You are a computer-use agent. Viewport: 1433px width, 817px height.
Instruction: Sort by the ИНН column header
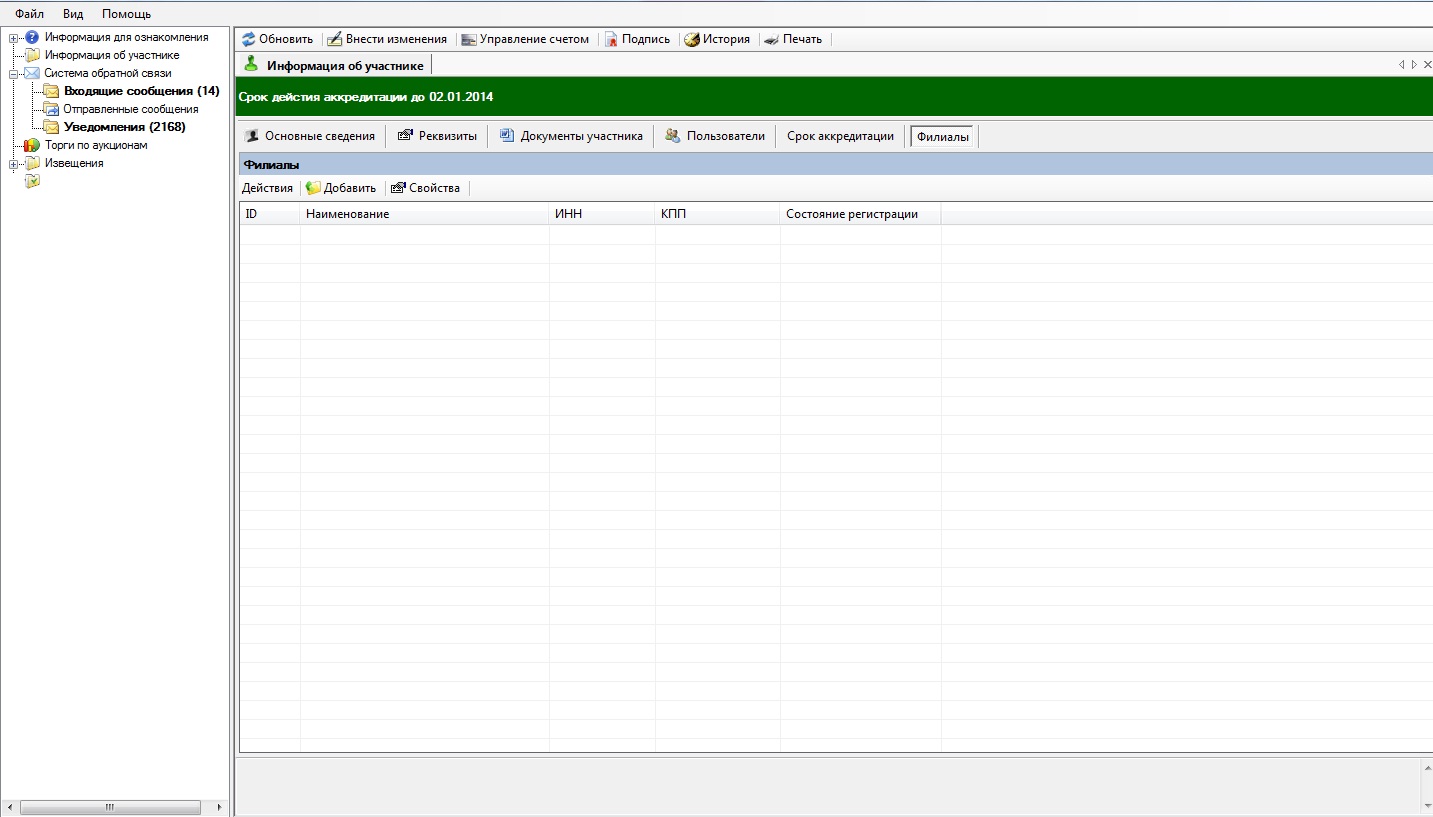click(x=602, y=214)
